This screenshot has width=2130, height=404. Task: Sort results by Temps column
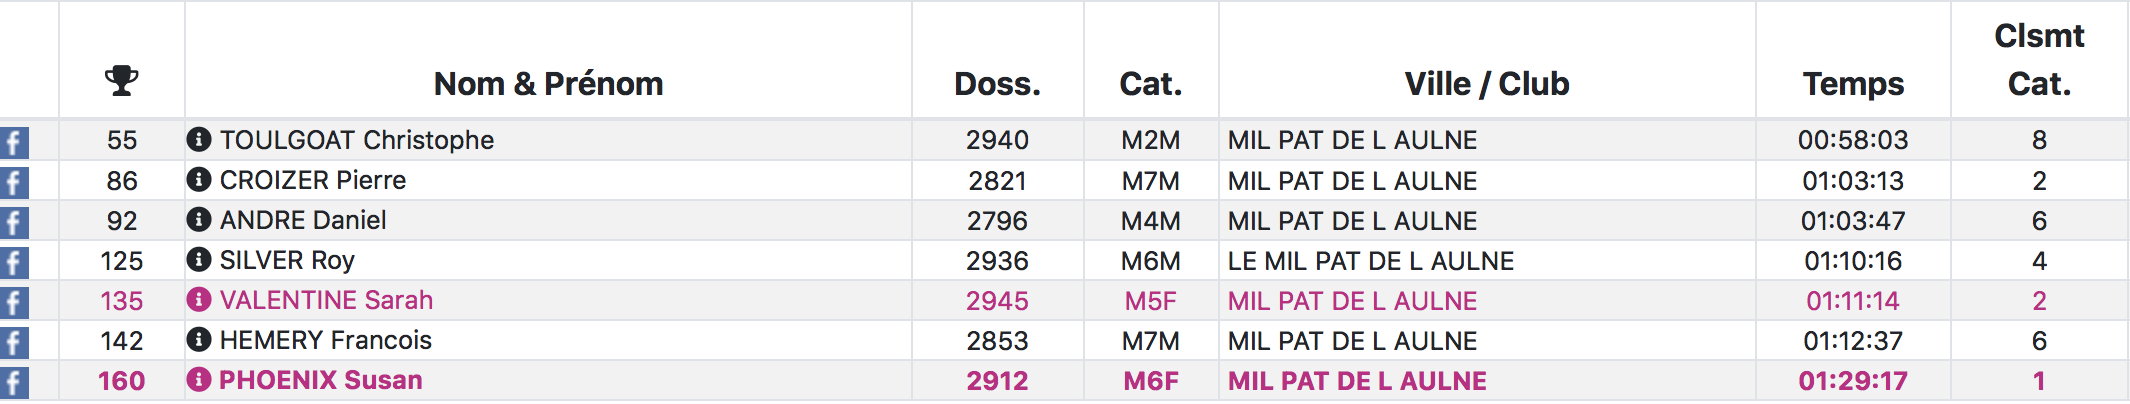click(1853, 84)
